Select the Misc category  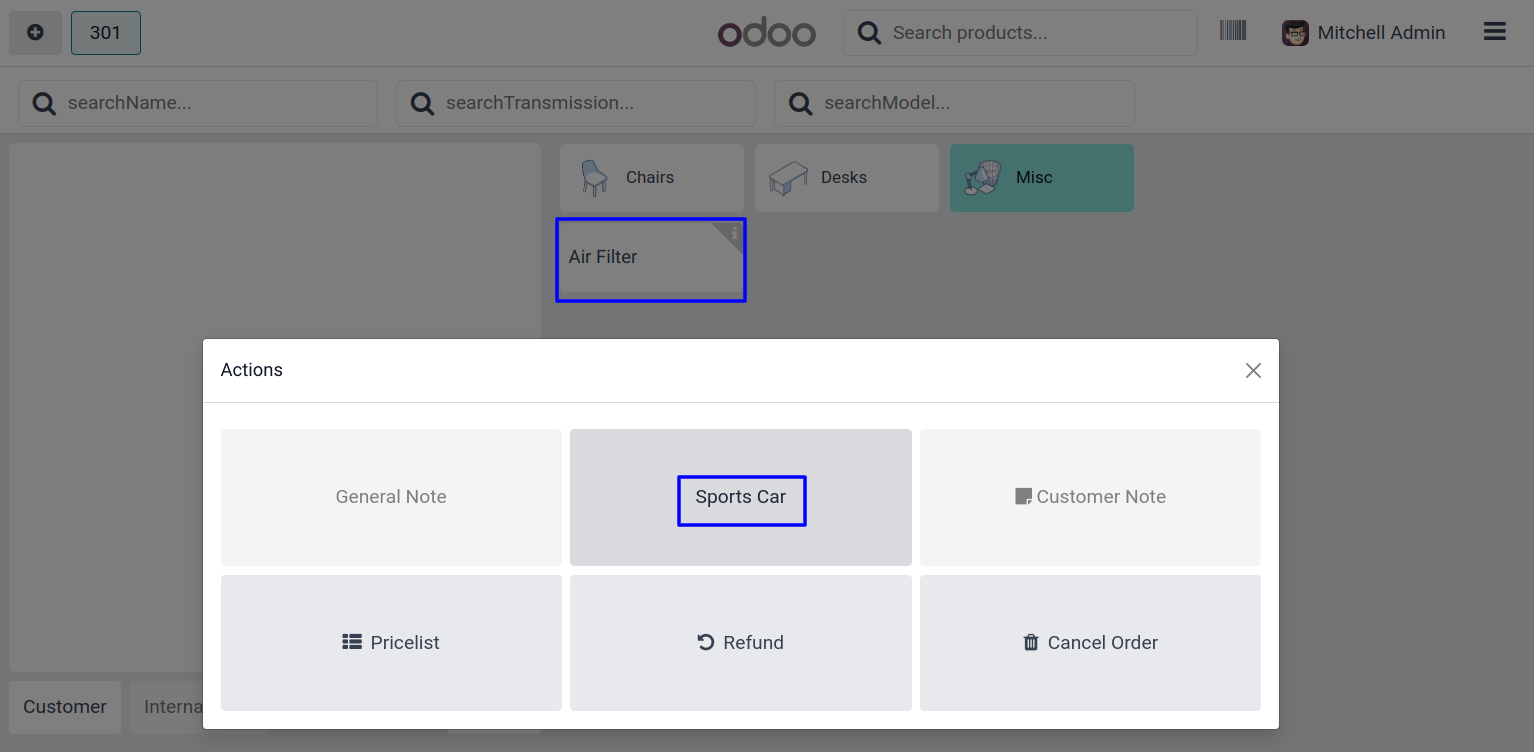(1041, 178)
